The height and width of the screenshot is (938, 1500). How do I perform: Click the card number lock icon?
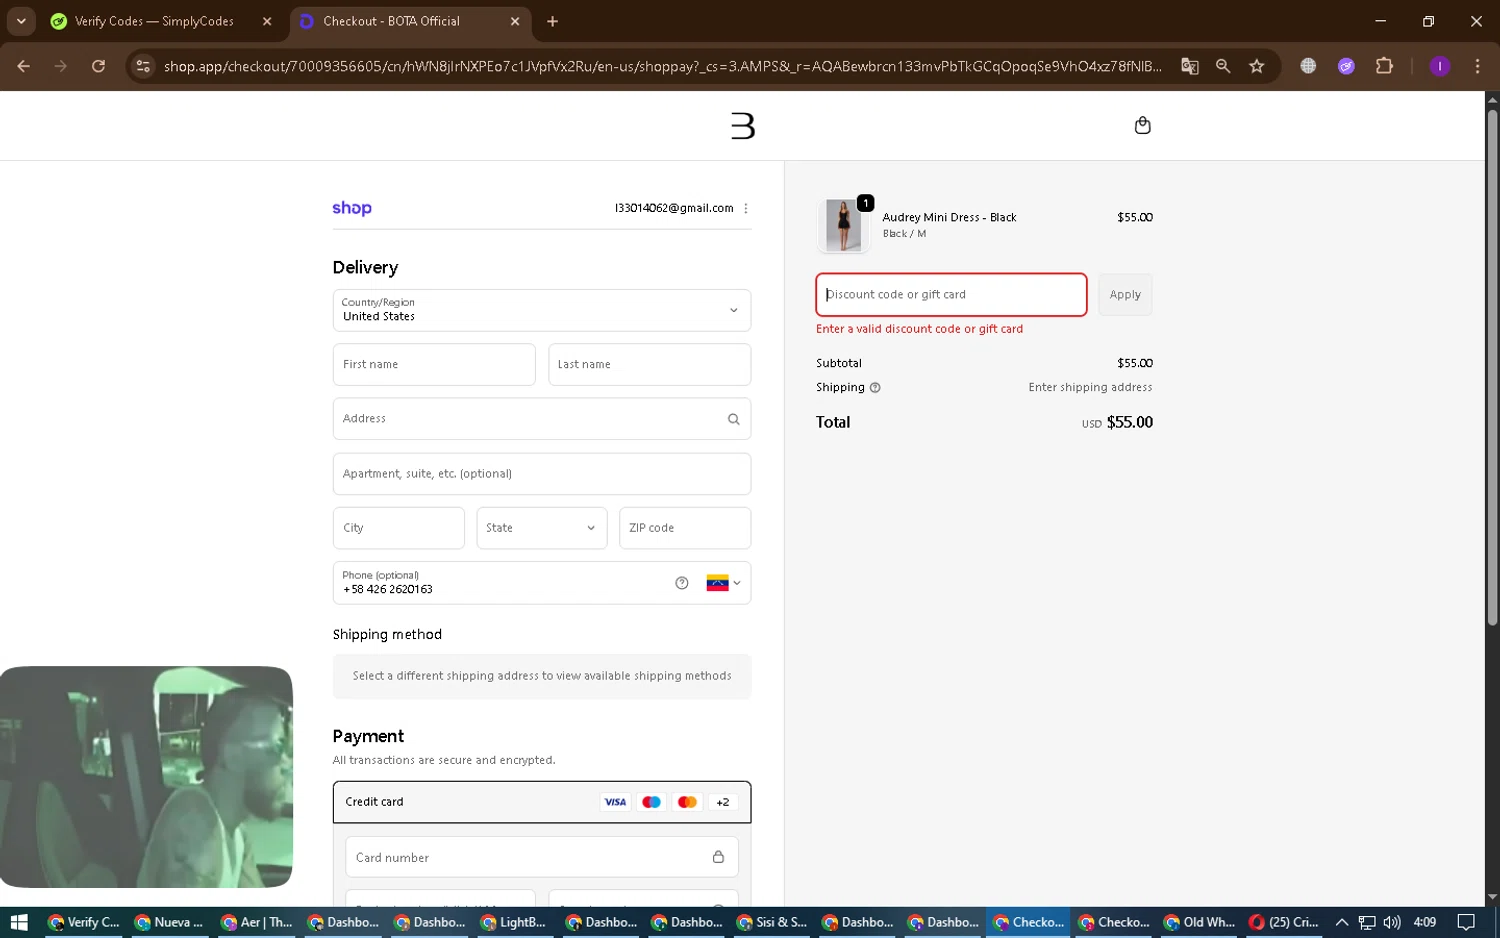(718, 857)
